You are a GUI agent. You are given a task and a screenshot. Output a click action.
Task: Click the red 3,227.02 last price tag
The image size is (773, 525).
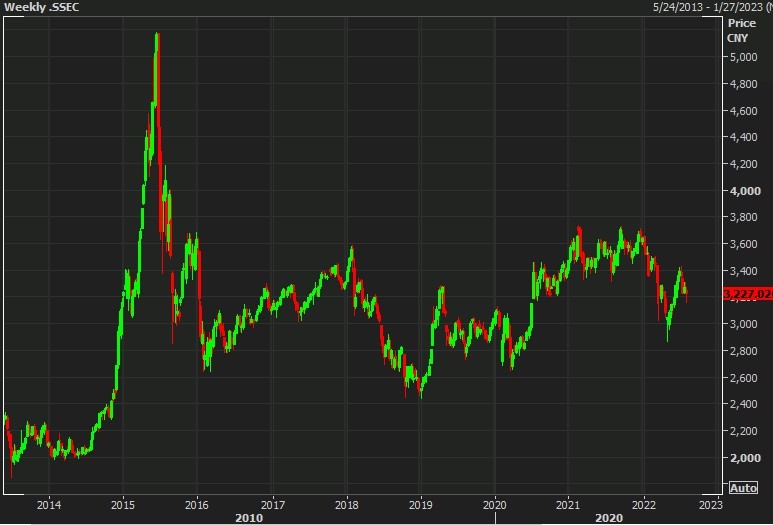click(748, 294)
